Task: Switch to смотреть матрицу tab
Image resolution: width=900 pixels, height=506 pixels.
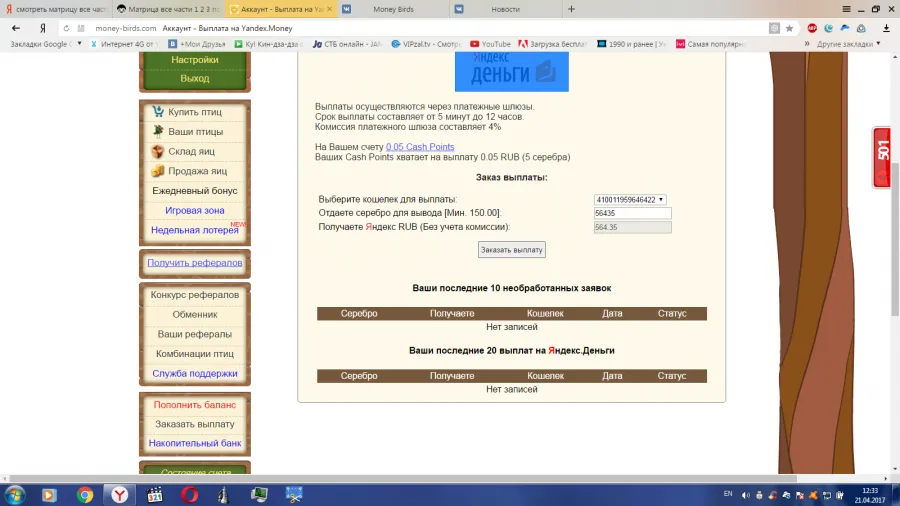Action: [56, 9]
